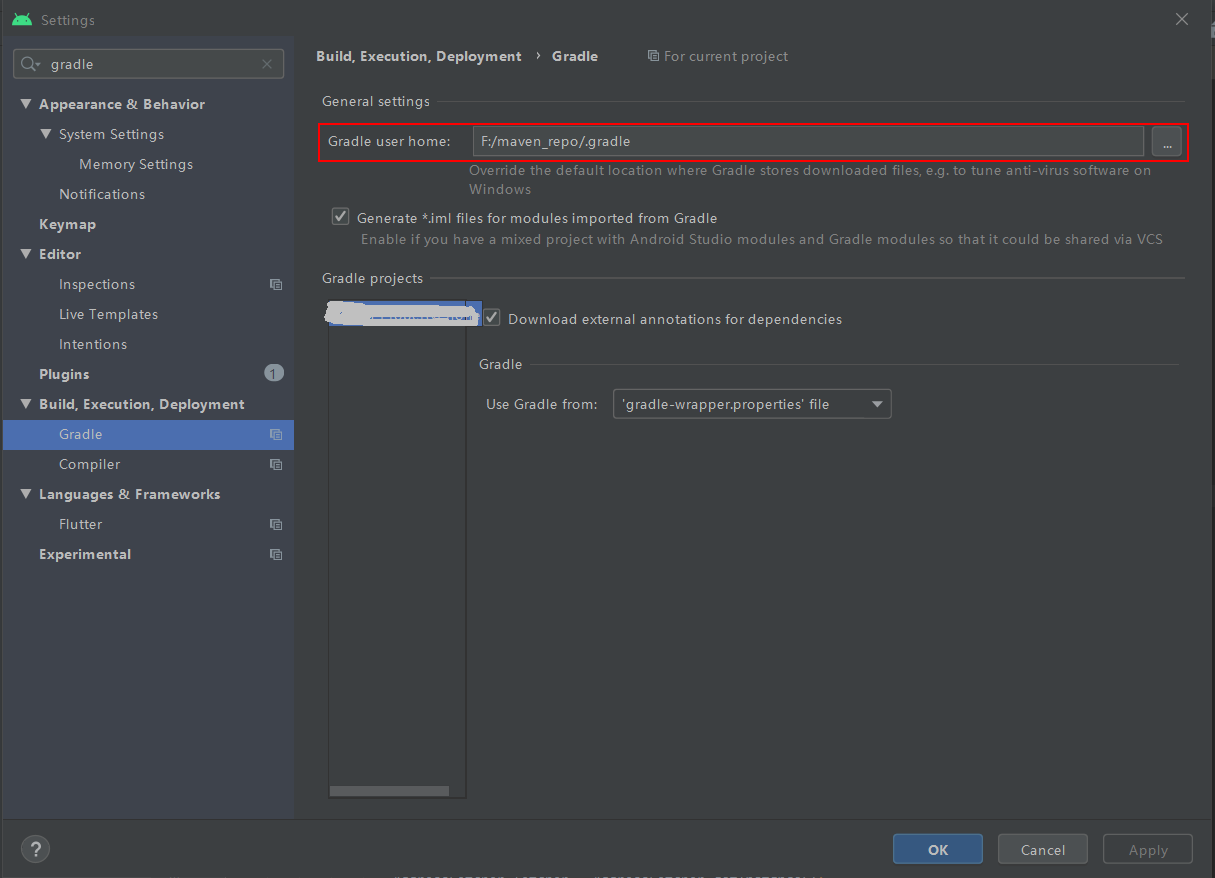Open Notifications settings
The height and width of the screenshot is (878, 1215).
coord(102,194)
